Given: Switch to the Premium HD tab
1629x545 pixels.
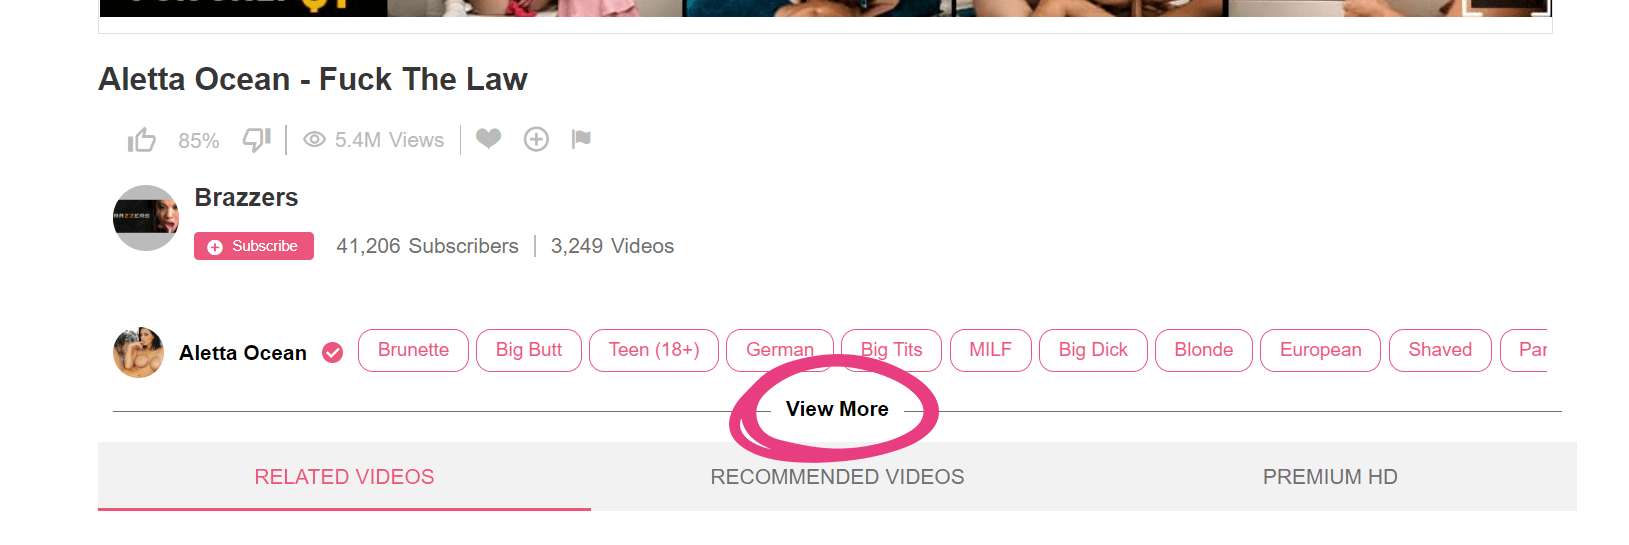Looking at the screenshot, I should pos(1330,477).
